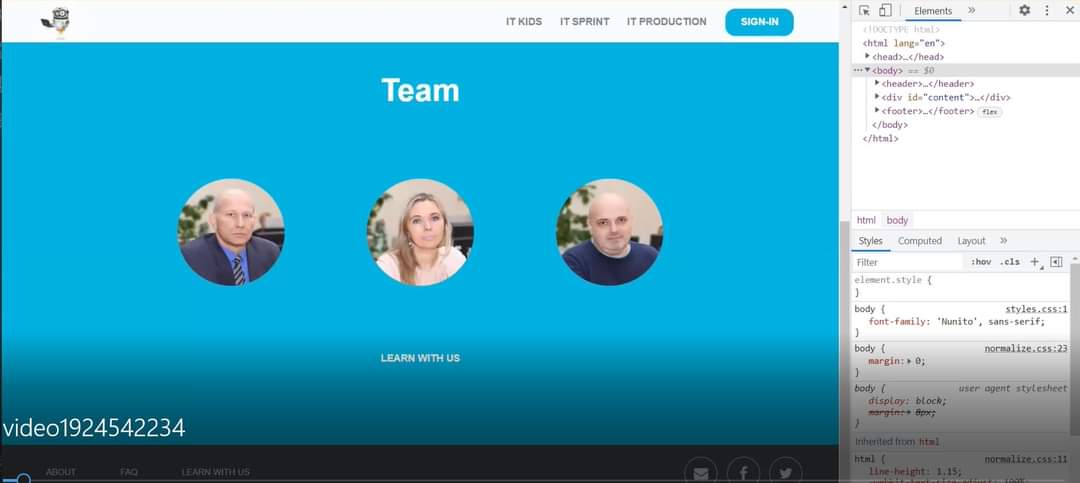Click the display: block declaration
Image resolution: width=1080 pixels, height=483 pixels.
pos(907,401)
